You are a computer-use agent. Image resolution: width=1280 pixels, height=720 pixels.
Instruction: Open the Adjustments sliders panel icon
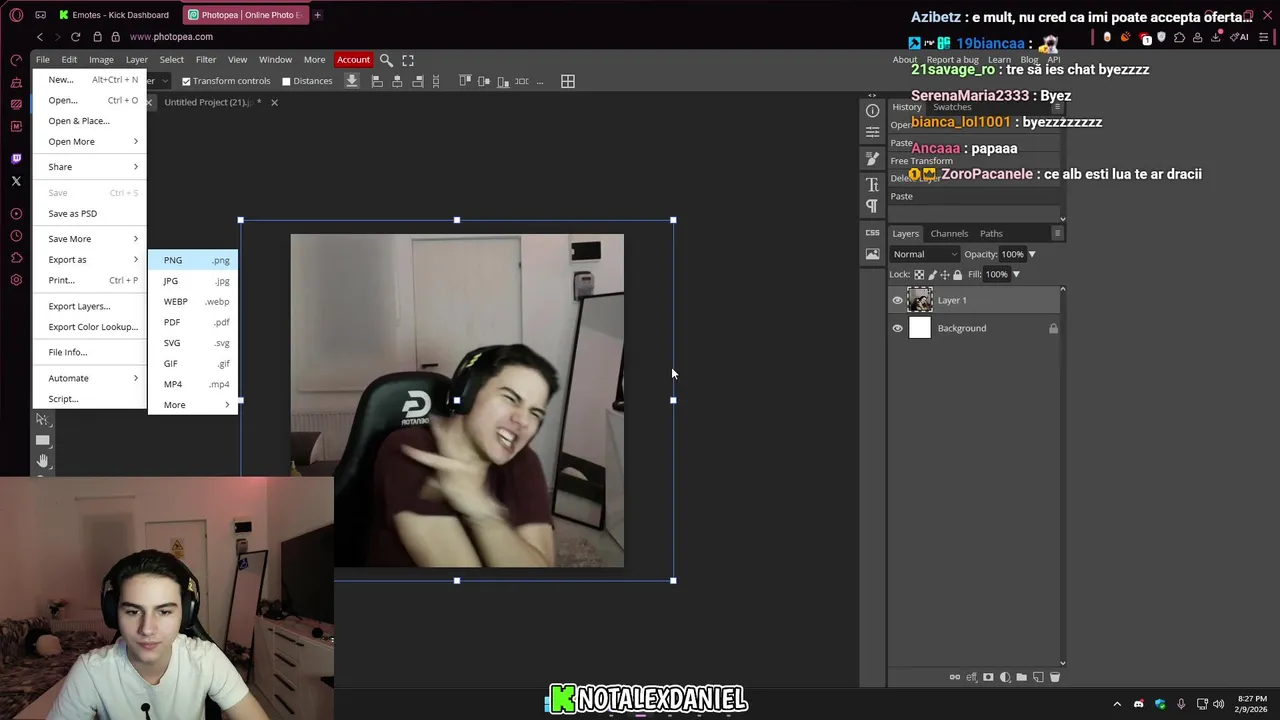(x=872, y=131)
